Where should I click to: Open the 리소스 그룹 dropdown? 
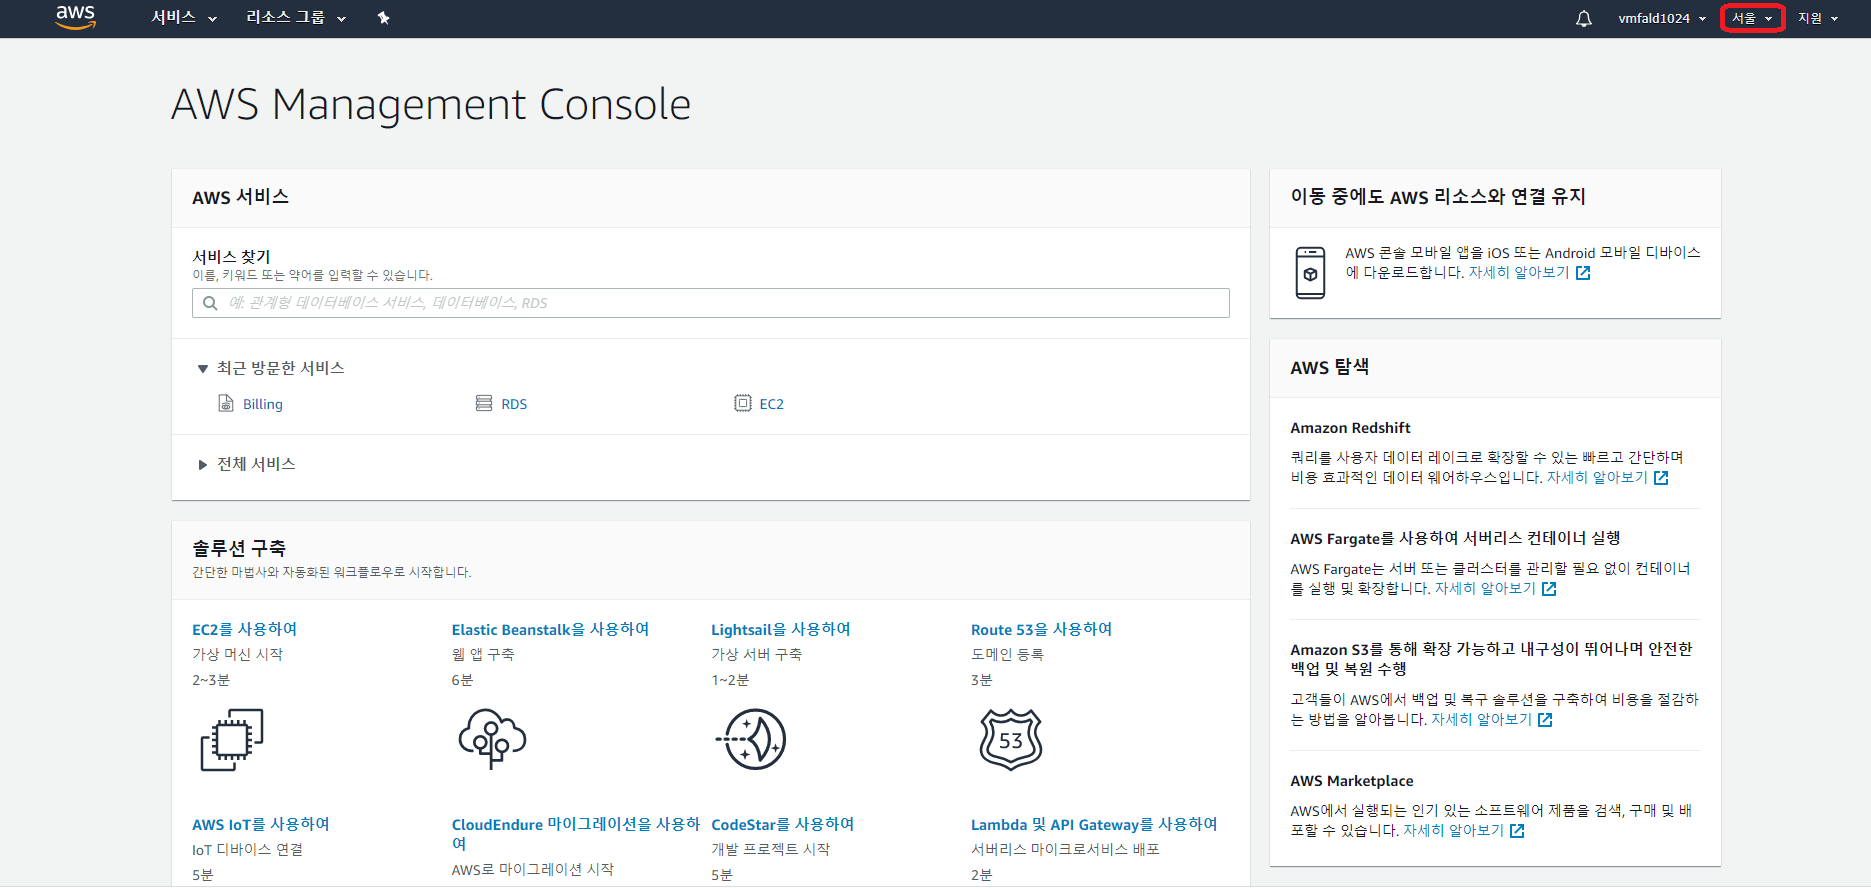296,18
